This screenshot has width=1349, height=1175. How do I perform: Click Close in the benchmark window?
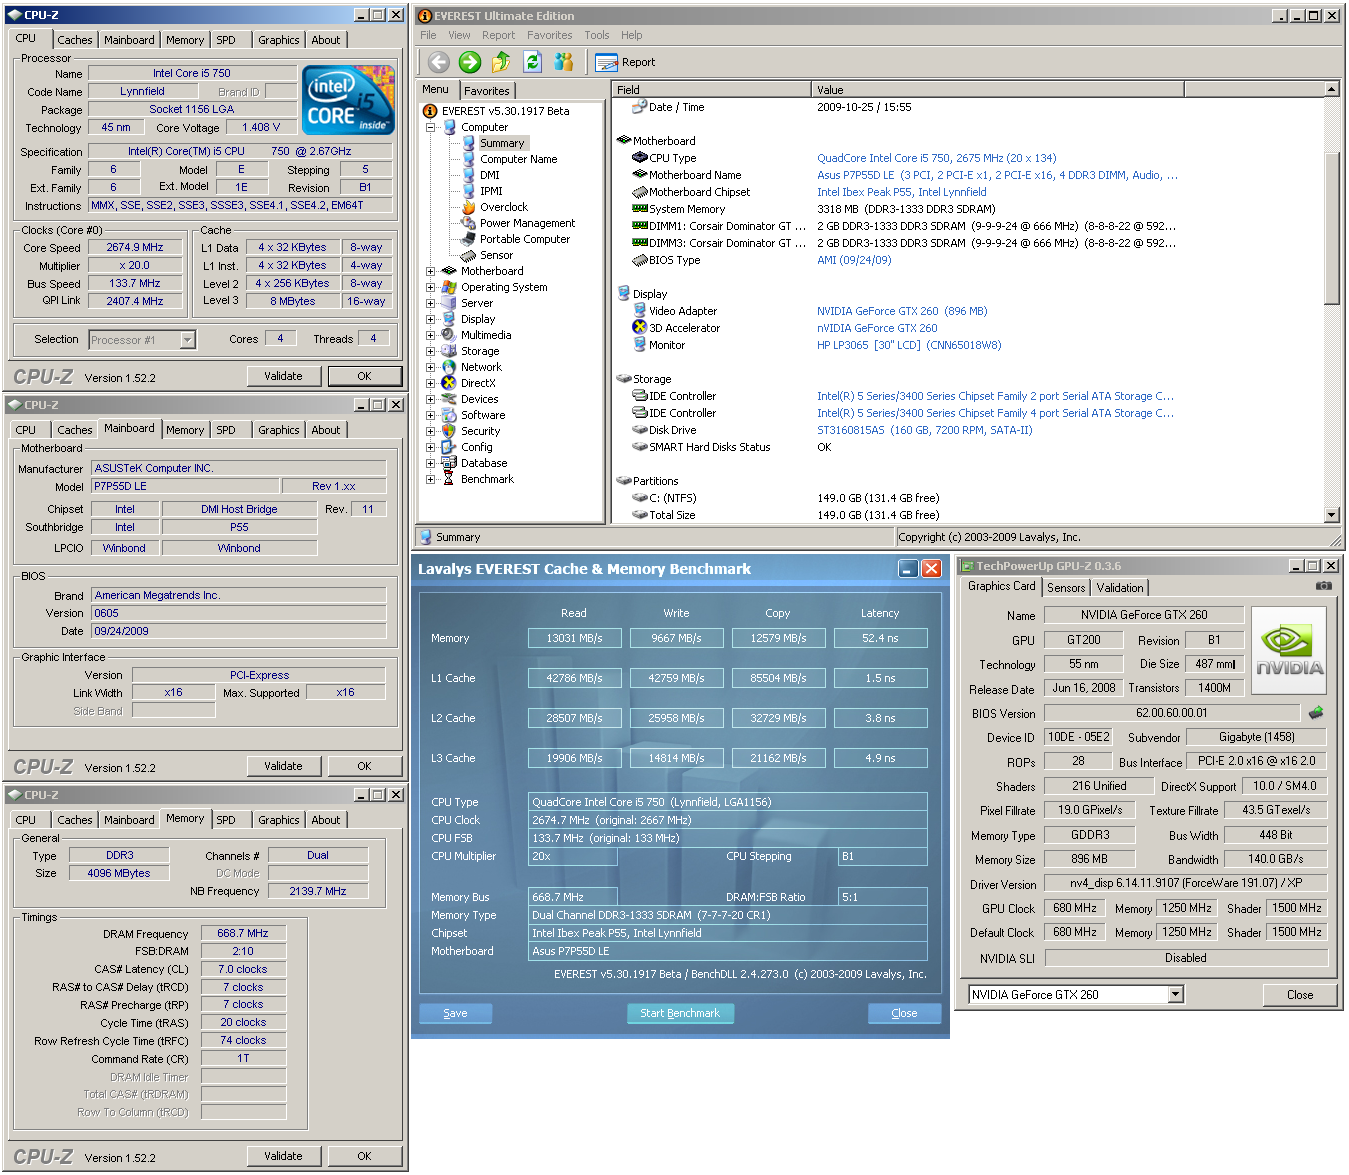tap(904, 1013)
